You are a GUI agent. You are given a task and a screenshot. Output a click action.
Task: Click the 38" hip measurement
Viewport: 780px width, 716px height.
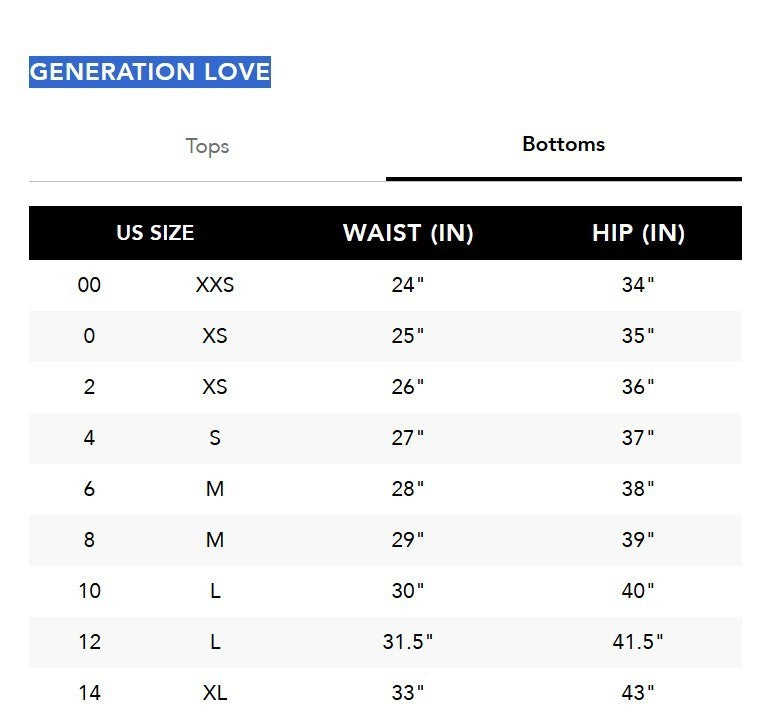point(638,489)
